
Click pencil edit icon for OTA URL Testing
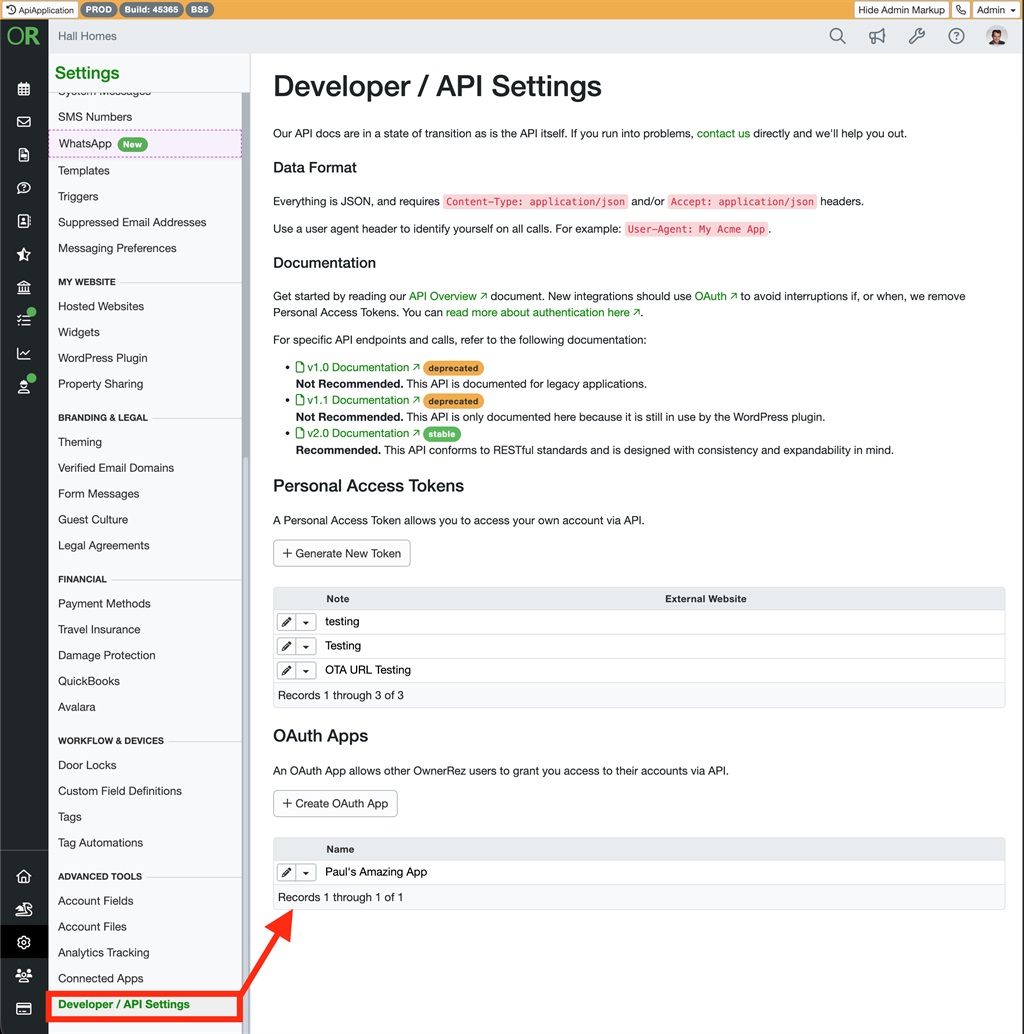tap(286, 670)
